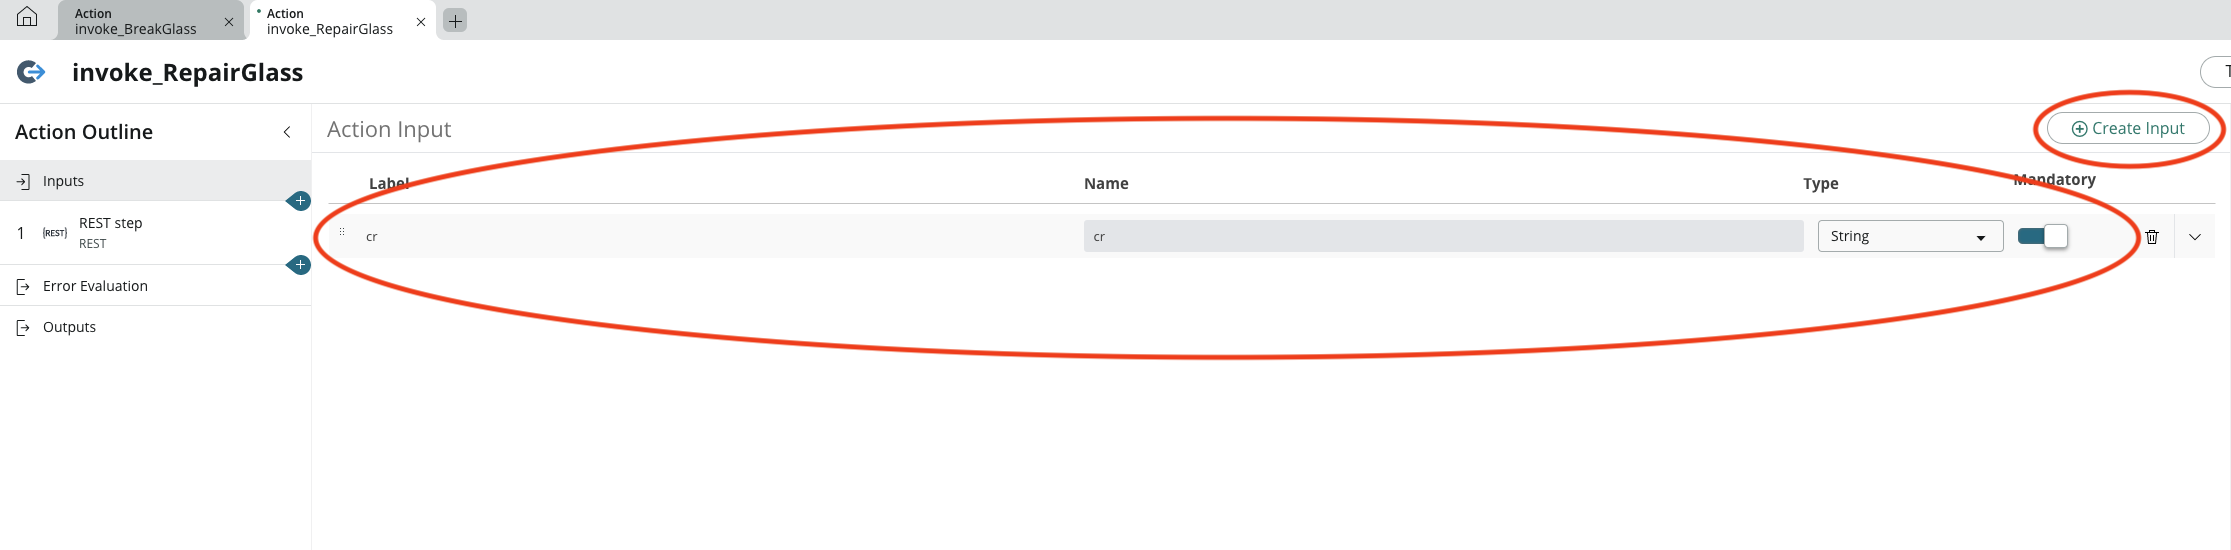
Task: Click the plus icon to open new tab
Action: tap(455, 20)
